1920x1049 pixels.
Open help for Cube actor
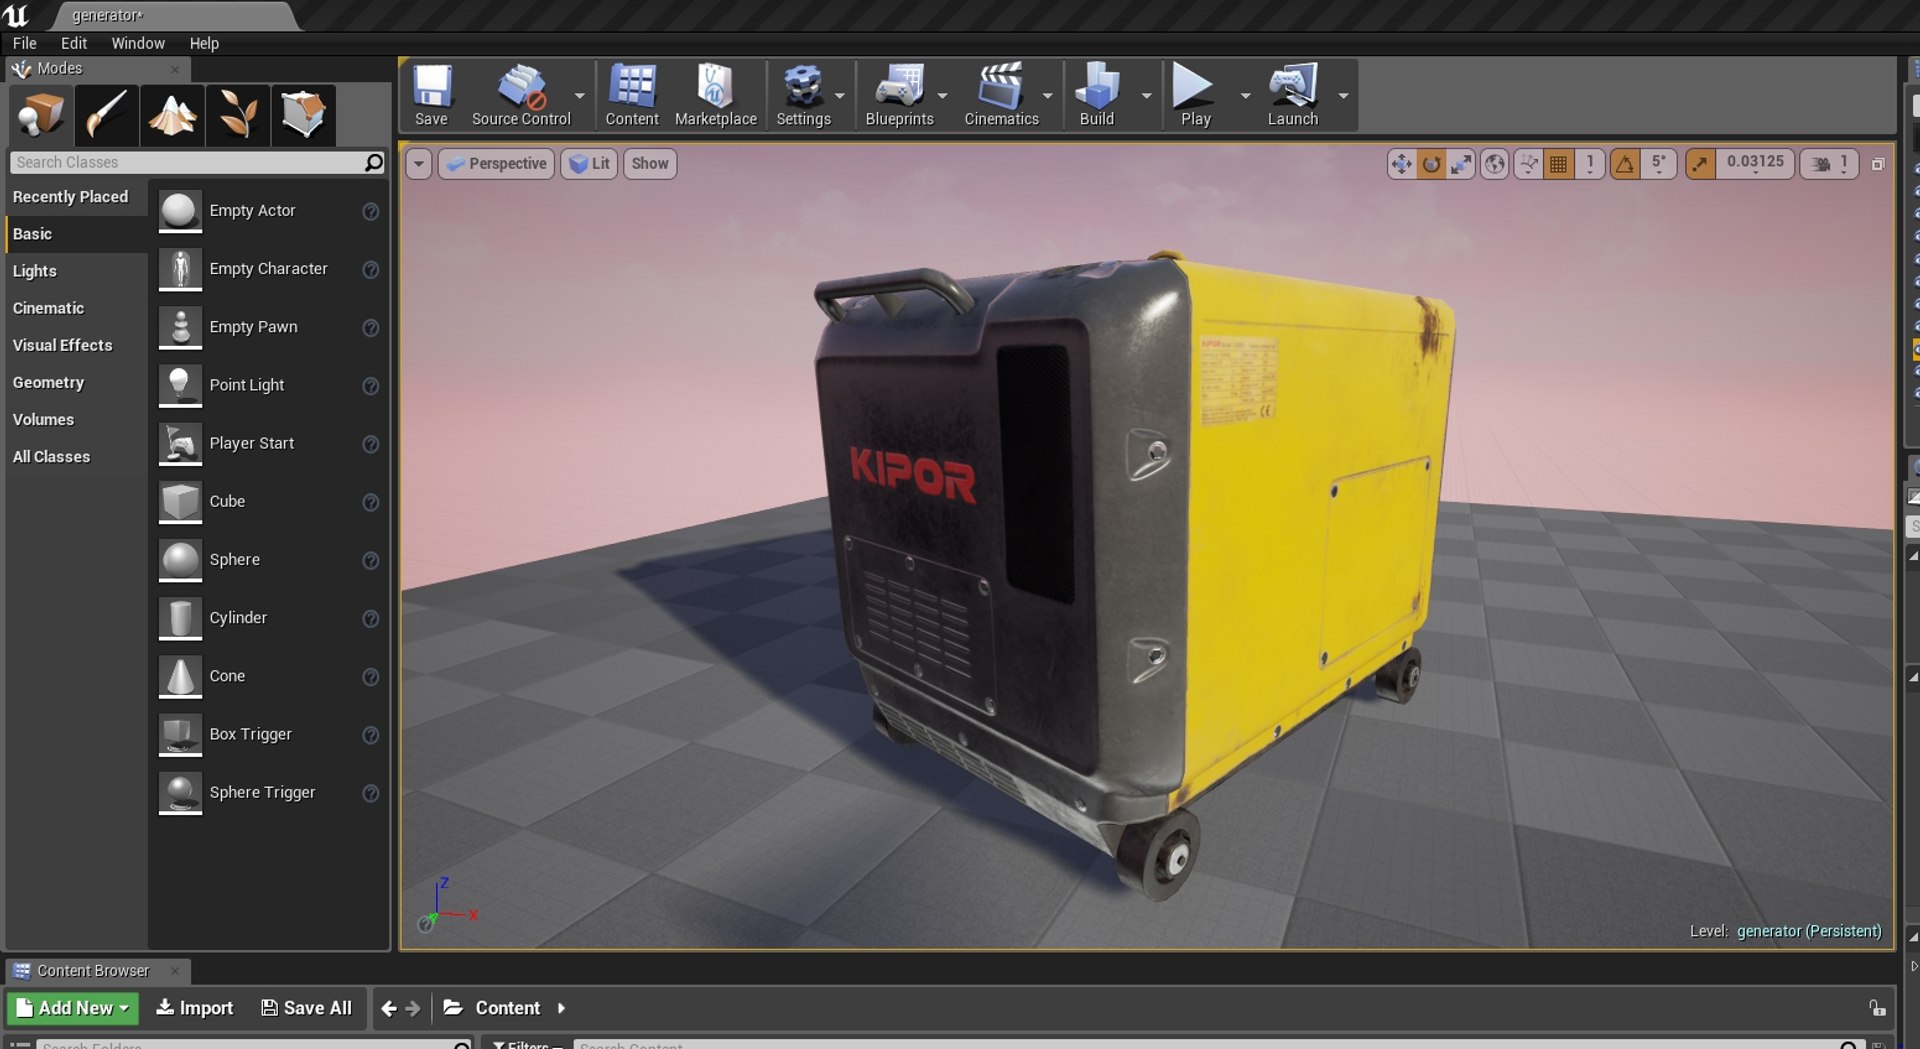coord(370,503)
